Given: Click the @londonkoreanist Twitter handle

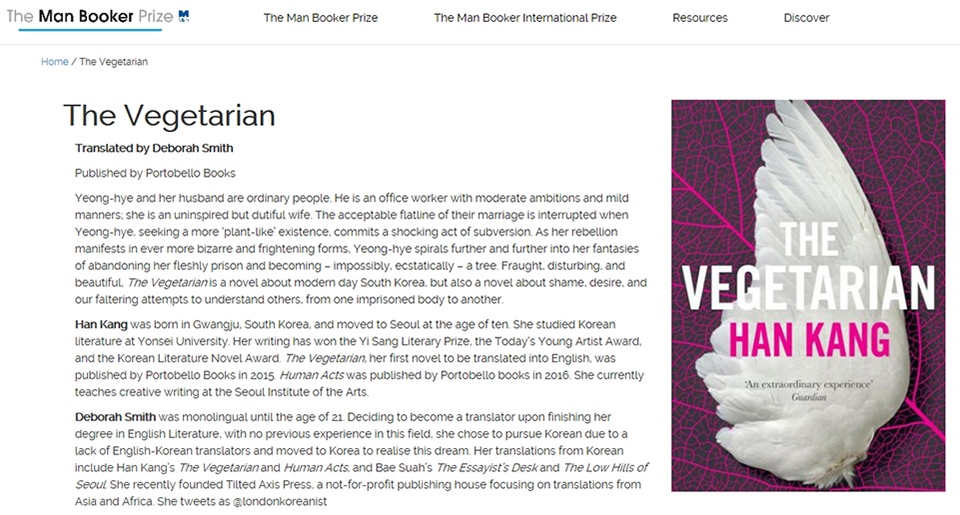Looking at the screenshot, I should click(280, 502).
